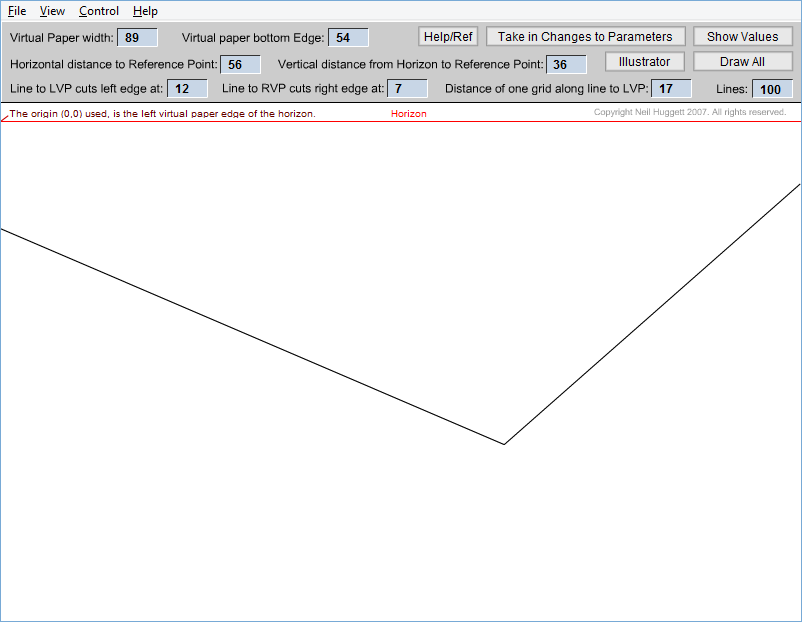Viewport: 802px width, 622px height.
Task: Click the red Horizon label
Action: pos(409,114)
